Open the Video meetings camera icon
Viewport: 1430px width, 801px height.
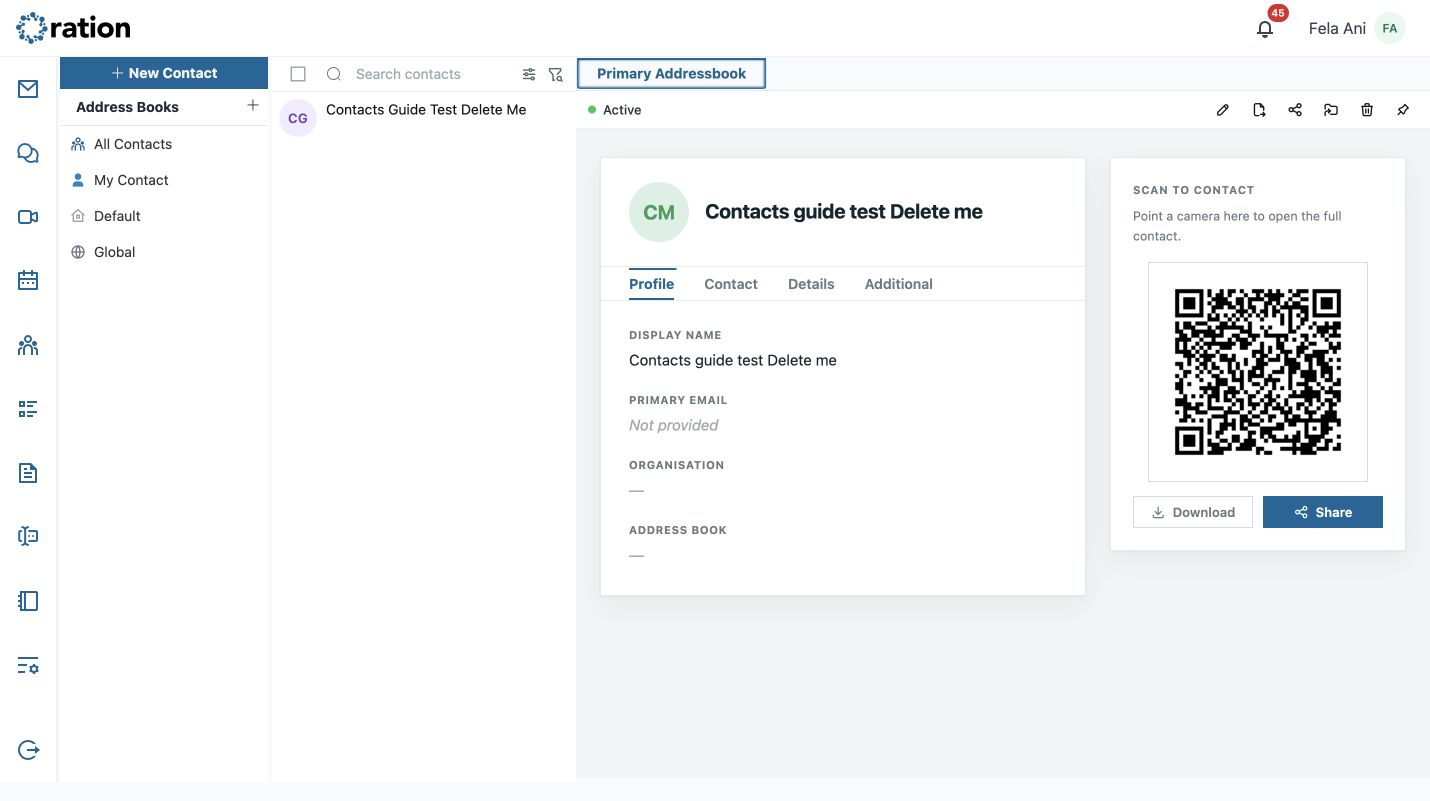28,217
